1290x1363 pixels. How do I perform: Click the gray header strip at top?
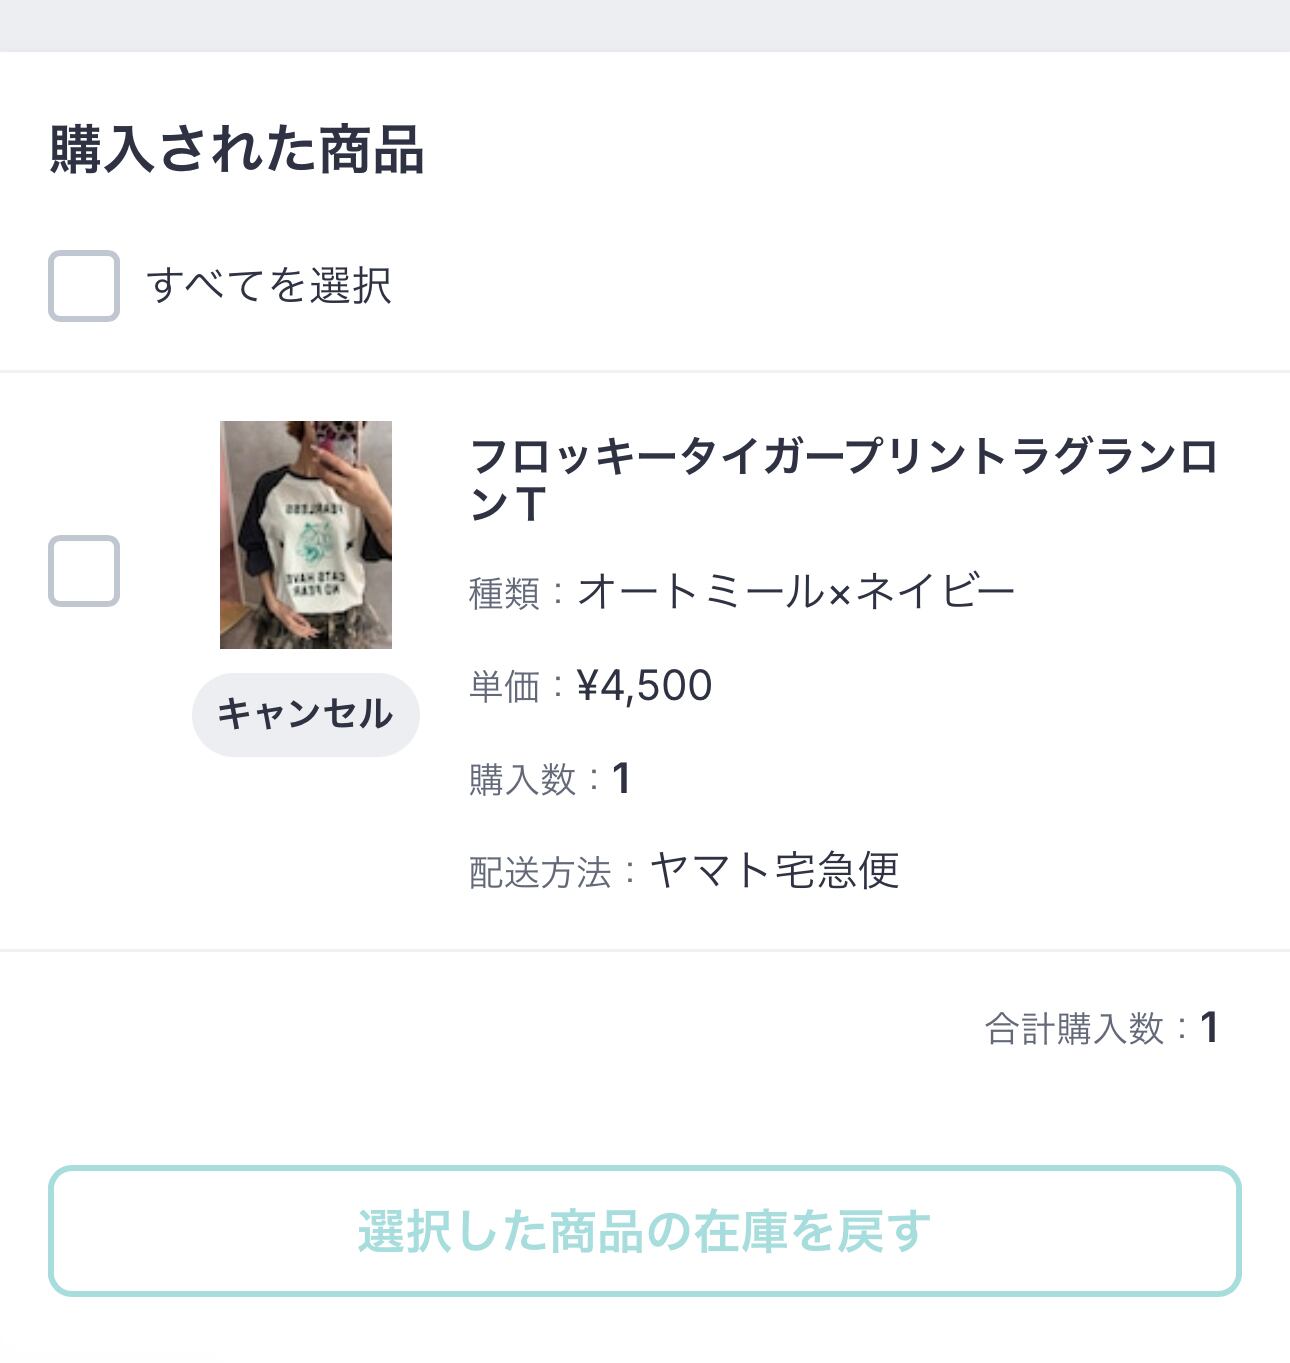point(645,24)
